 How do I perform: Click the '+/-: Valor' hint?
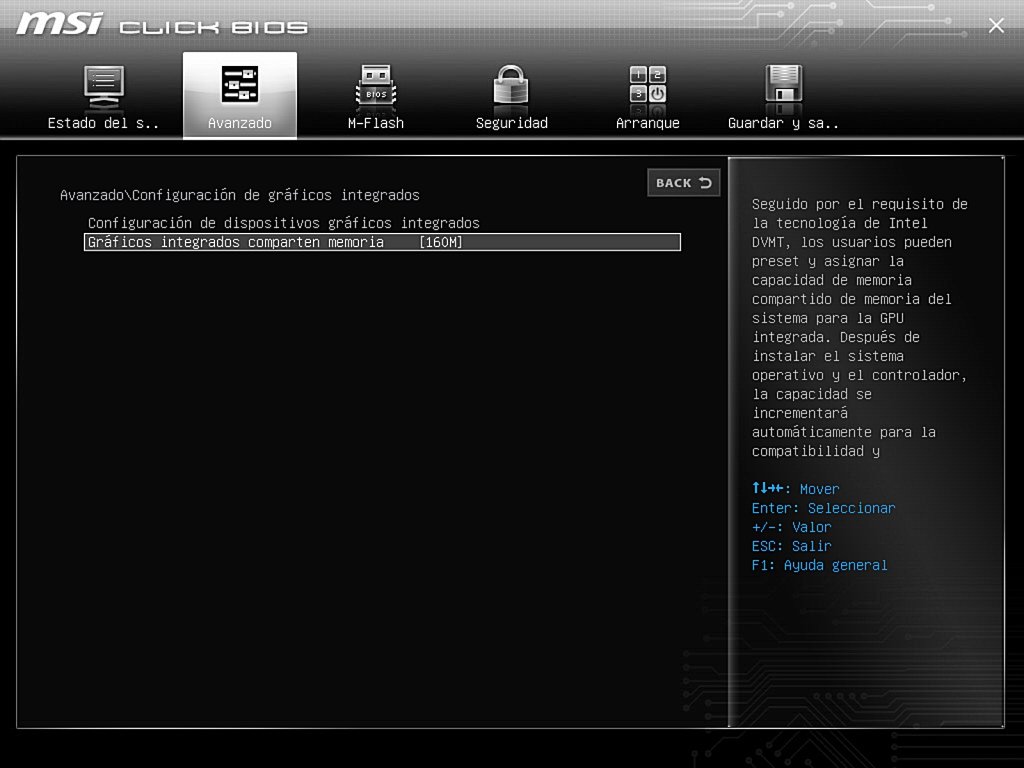792,527
